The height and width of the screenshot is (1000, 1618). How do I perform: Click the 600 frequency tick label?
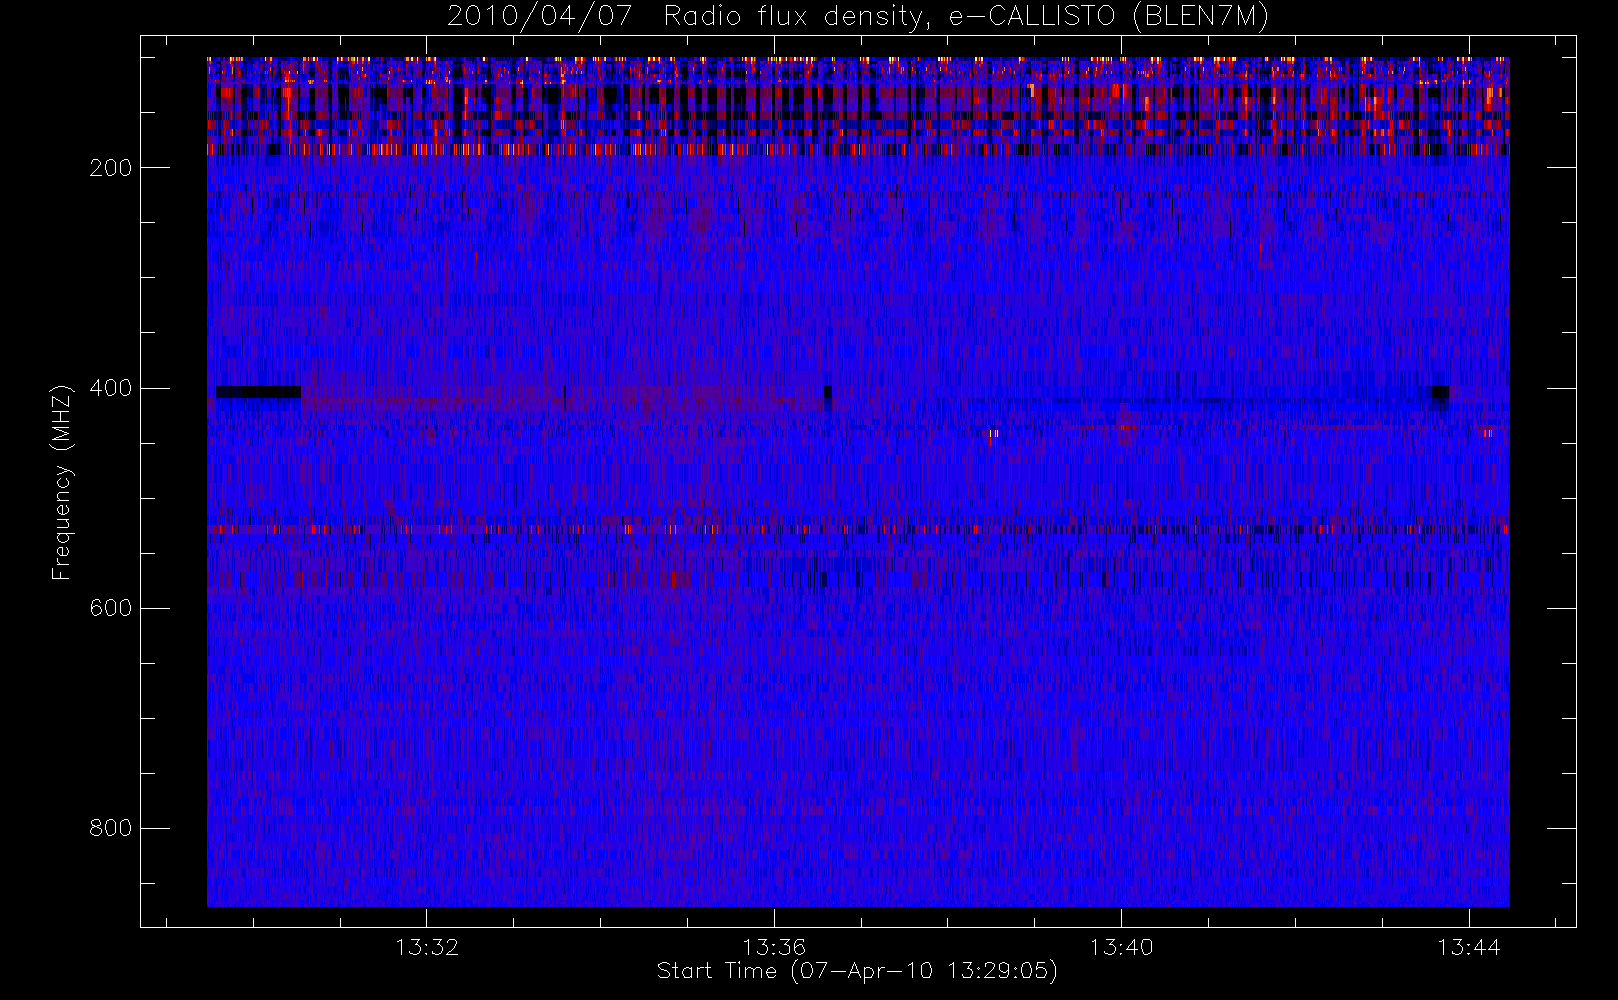pyautogui.click(x=110, y=608)
